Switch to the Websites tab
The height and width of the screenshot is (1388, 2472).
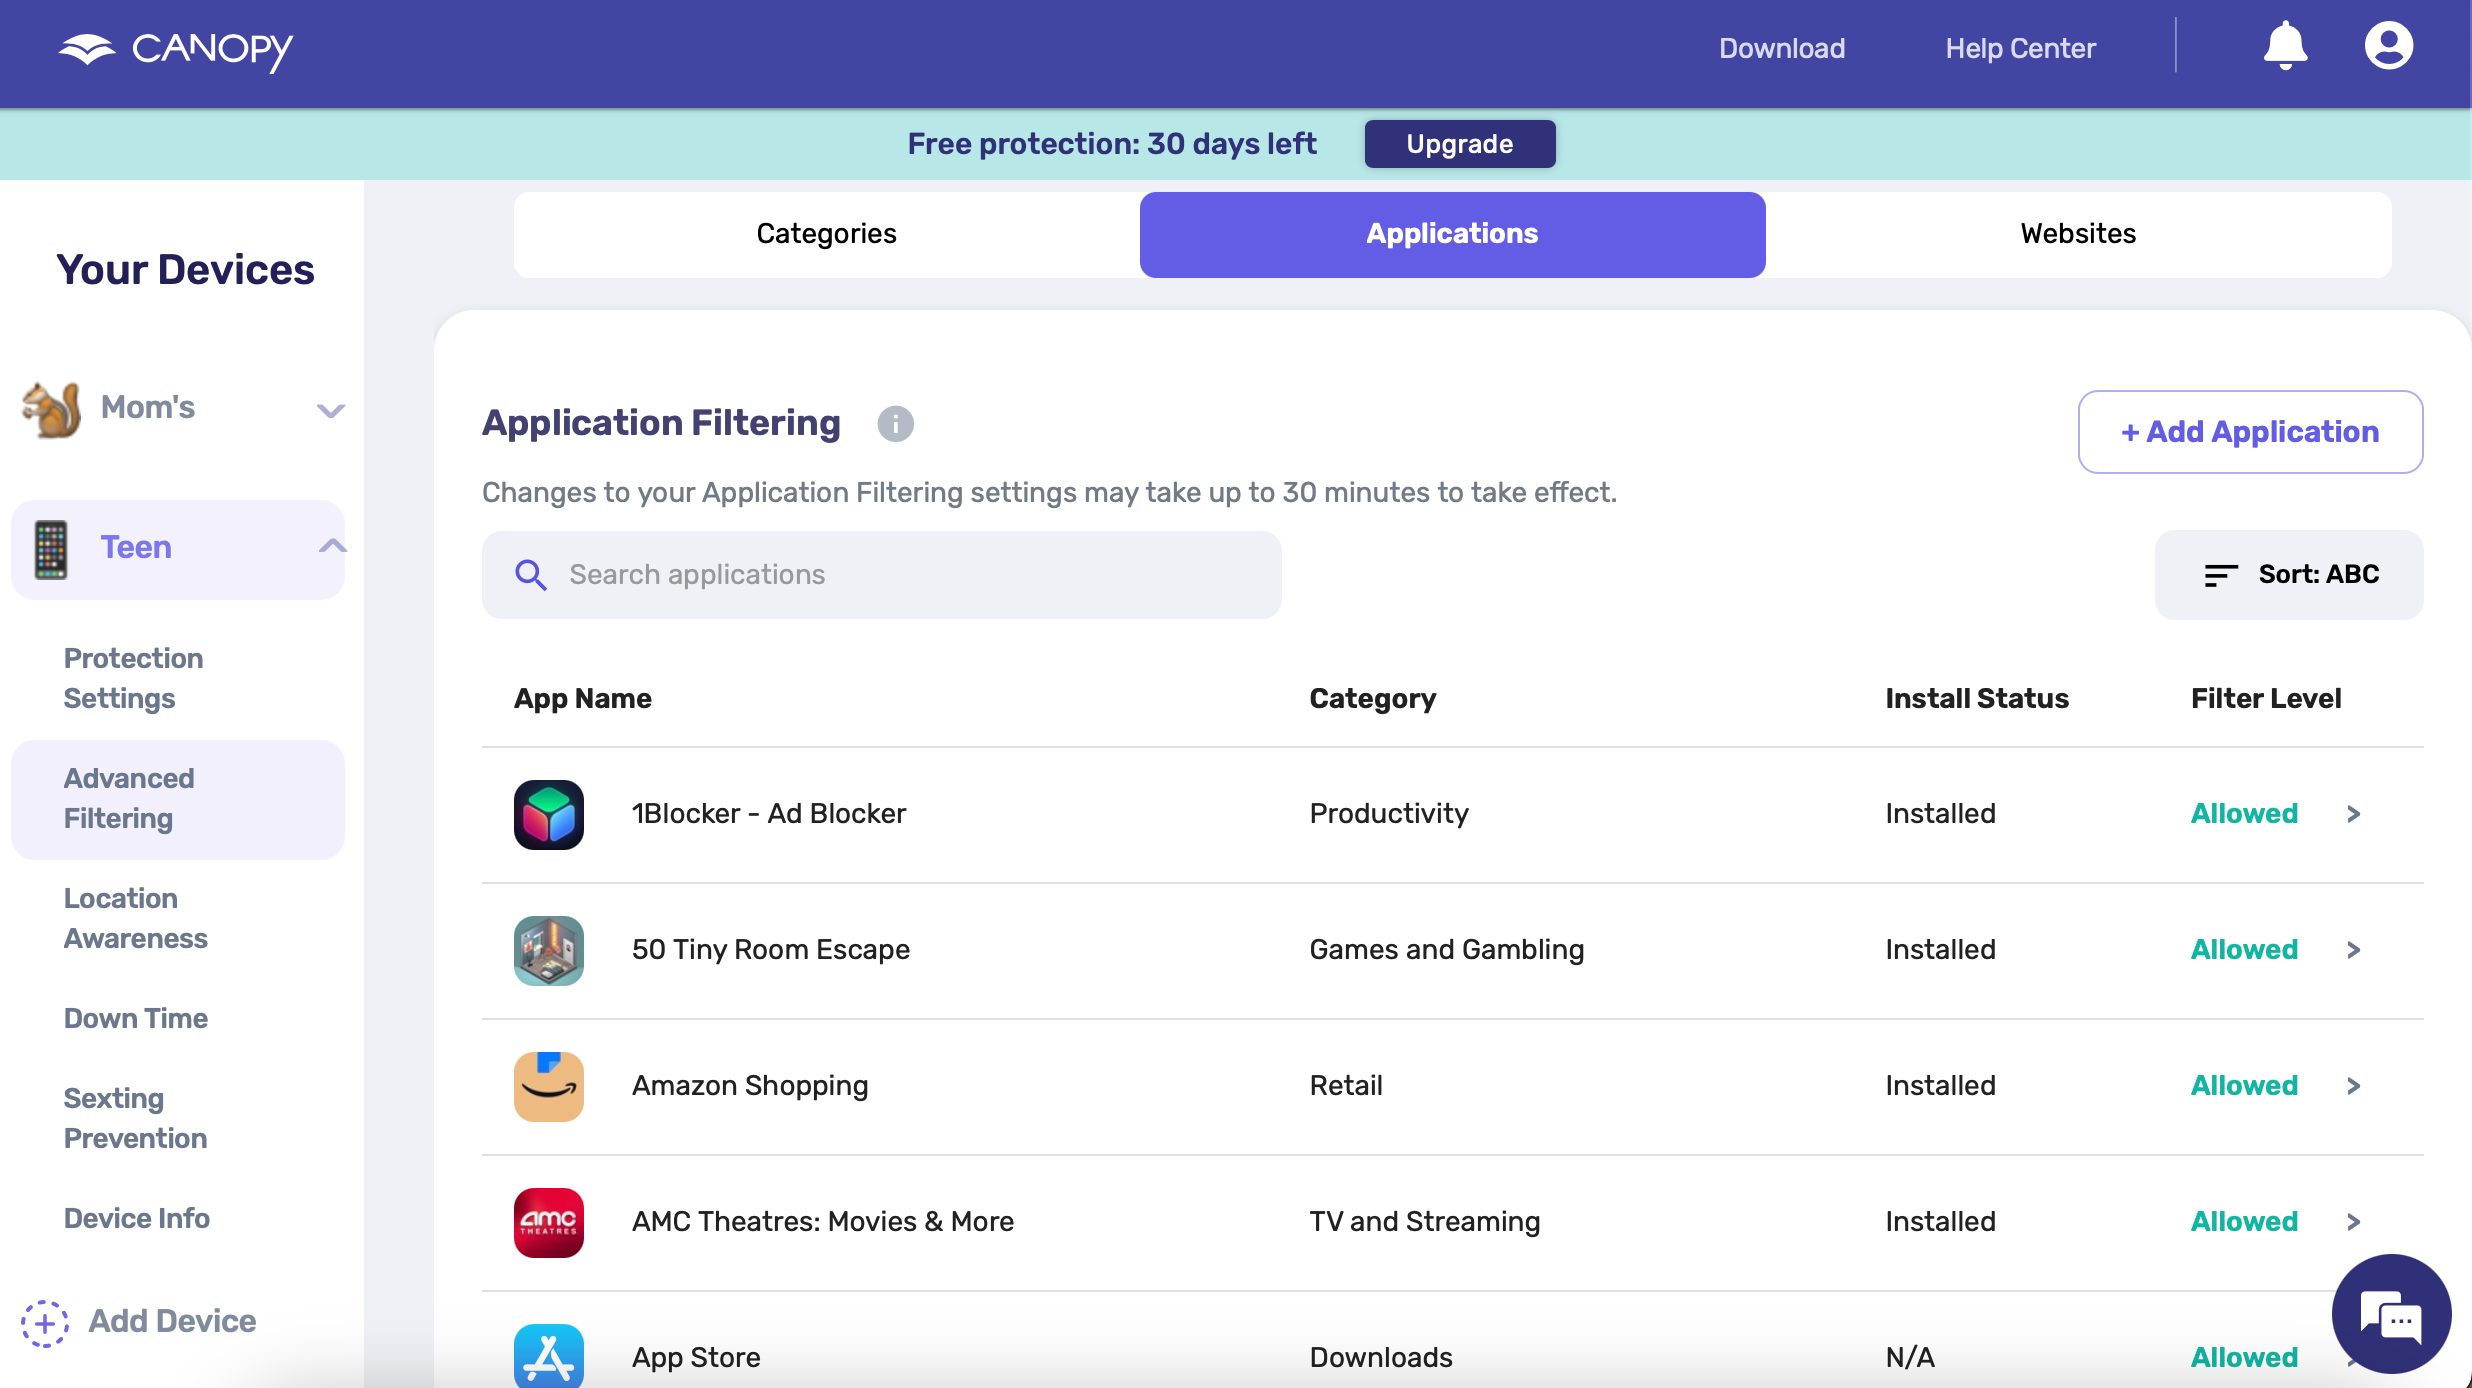[2078, 234]
